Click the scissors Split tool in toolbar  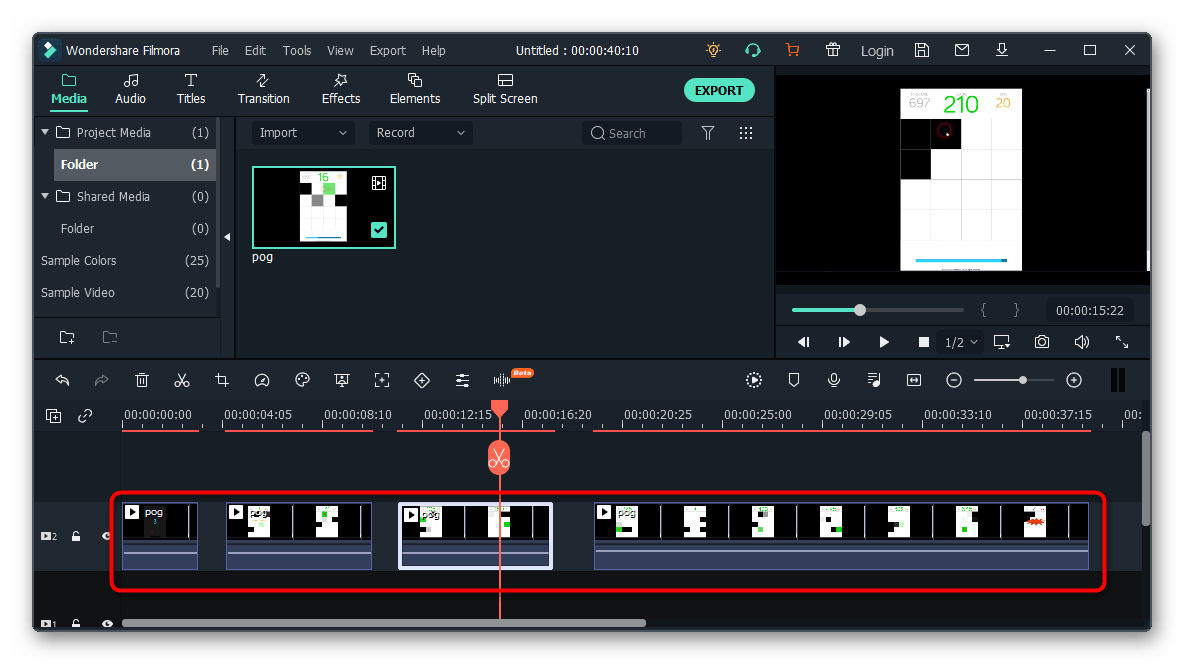182,380
